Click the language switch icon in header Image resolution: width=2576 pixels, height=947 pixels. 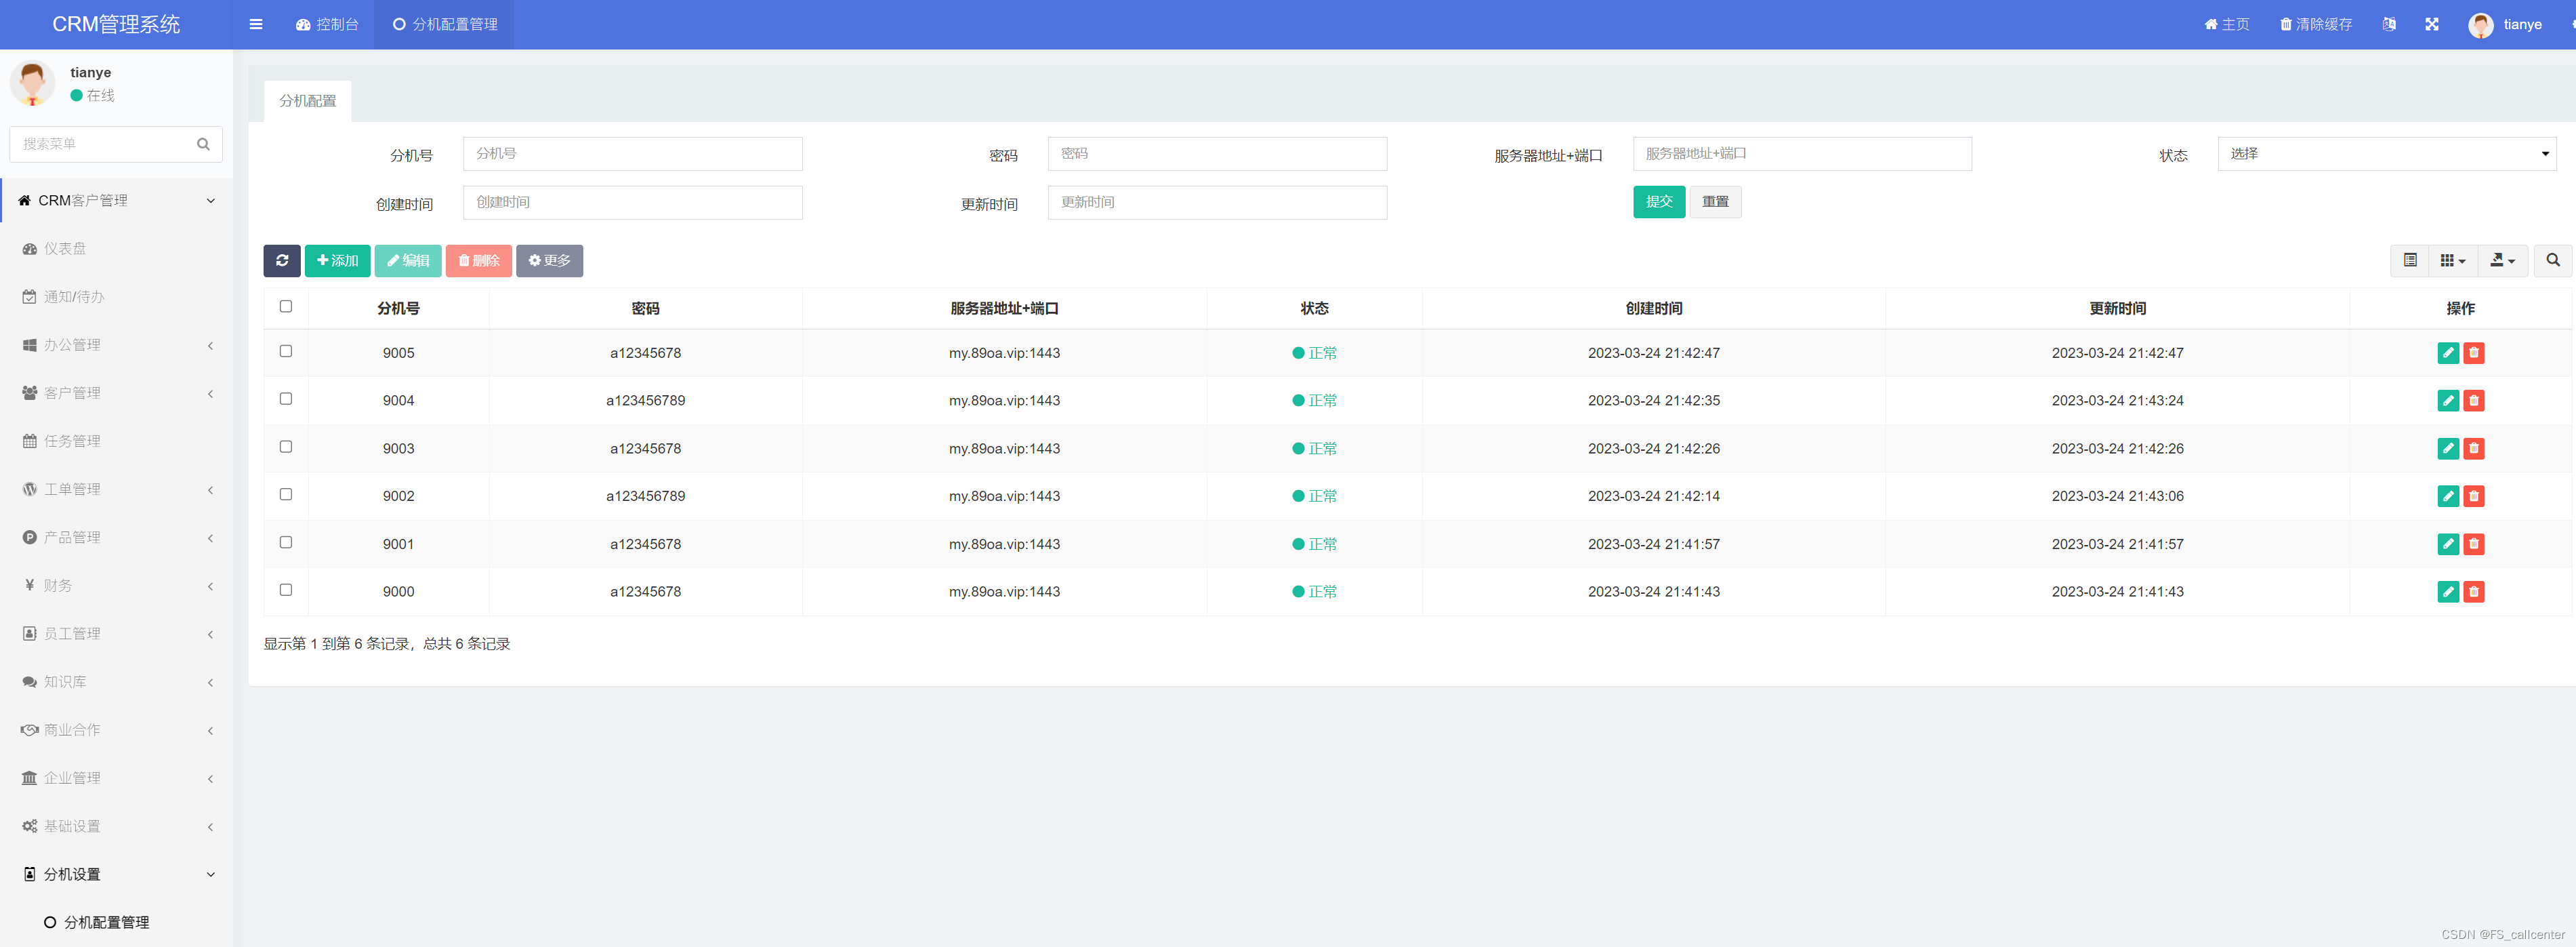(2388, 24)
